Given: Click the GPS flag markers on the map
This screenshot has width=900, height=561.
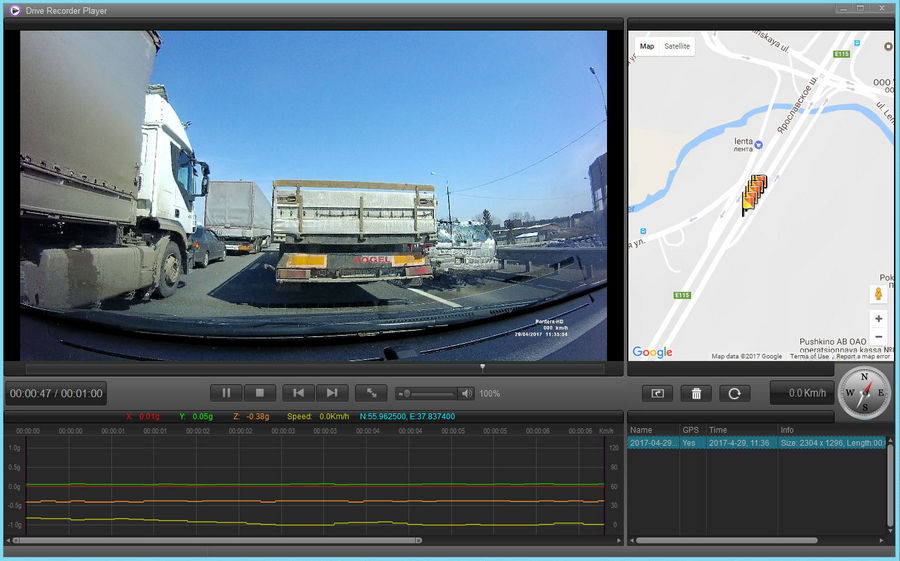Looking at the screenshot, I should click(x=754, y=194).
